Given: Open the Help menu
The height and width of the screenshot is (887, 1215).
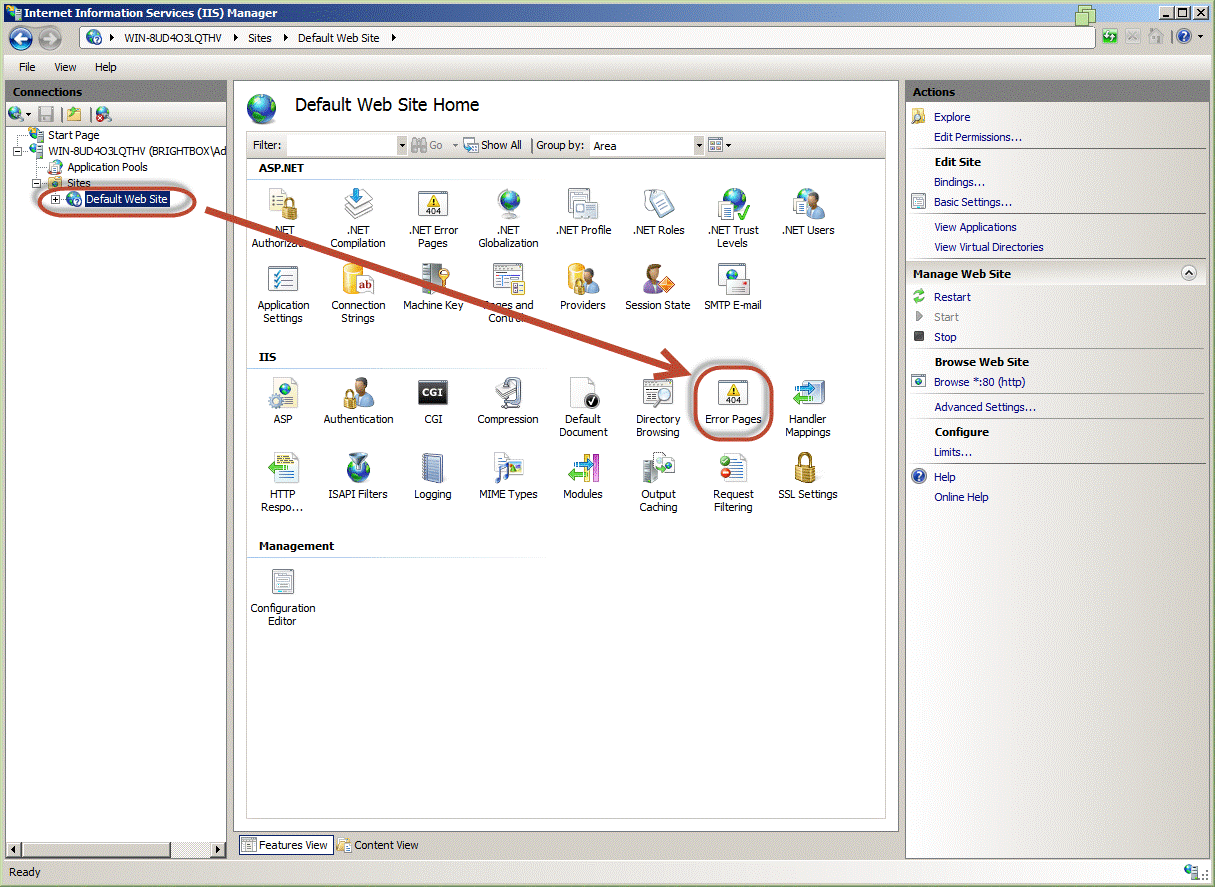Looking at the screenshot, I should pos(106,67).
